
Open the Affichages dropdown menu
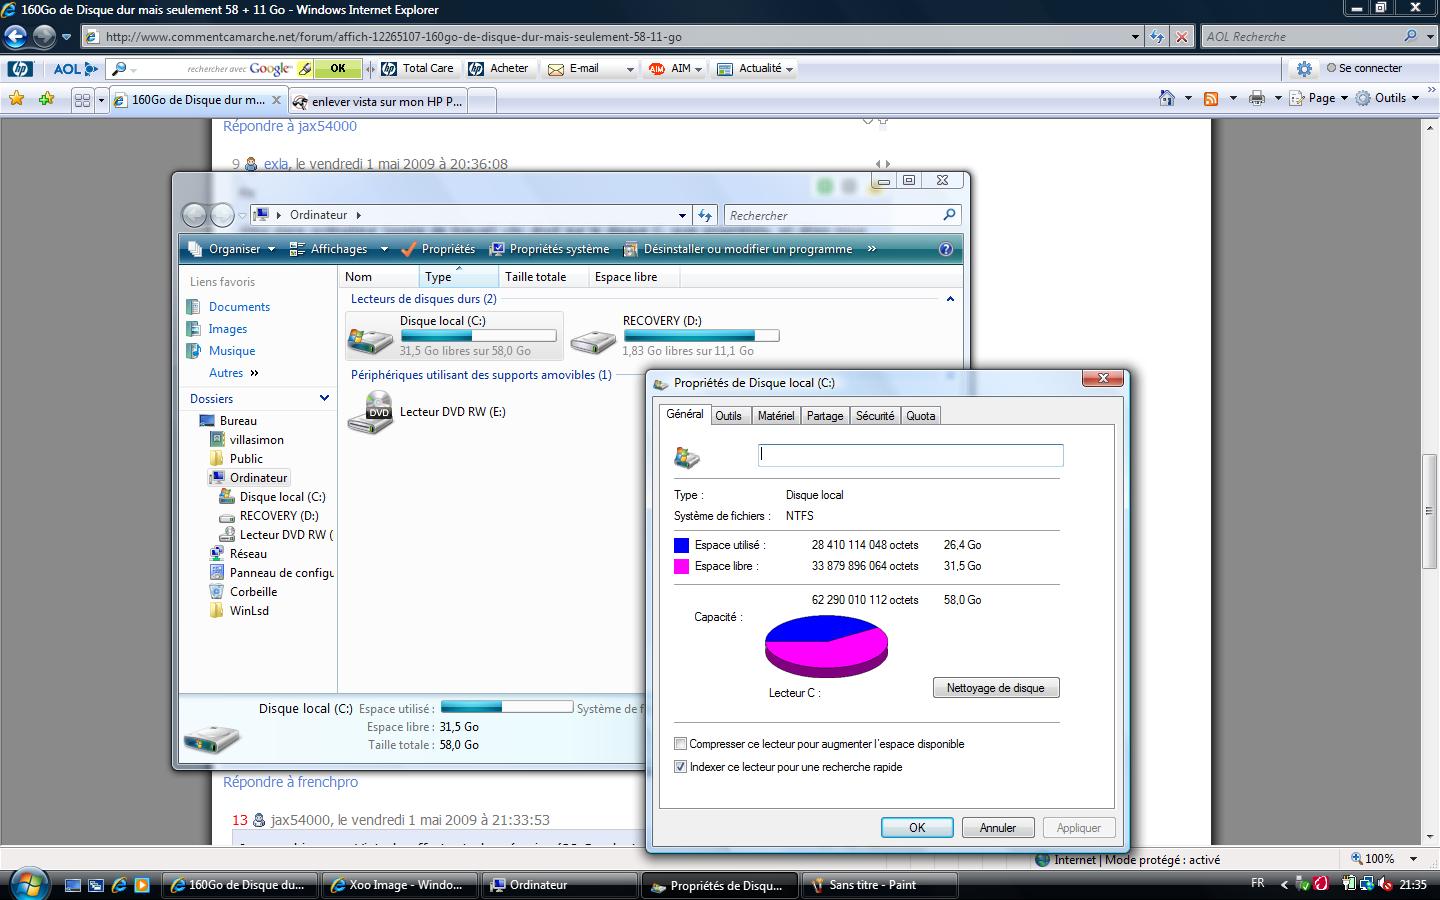329,249
